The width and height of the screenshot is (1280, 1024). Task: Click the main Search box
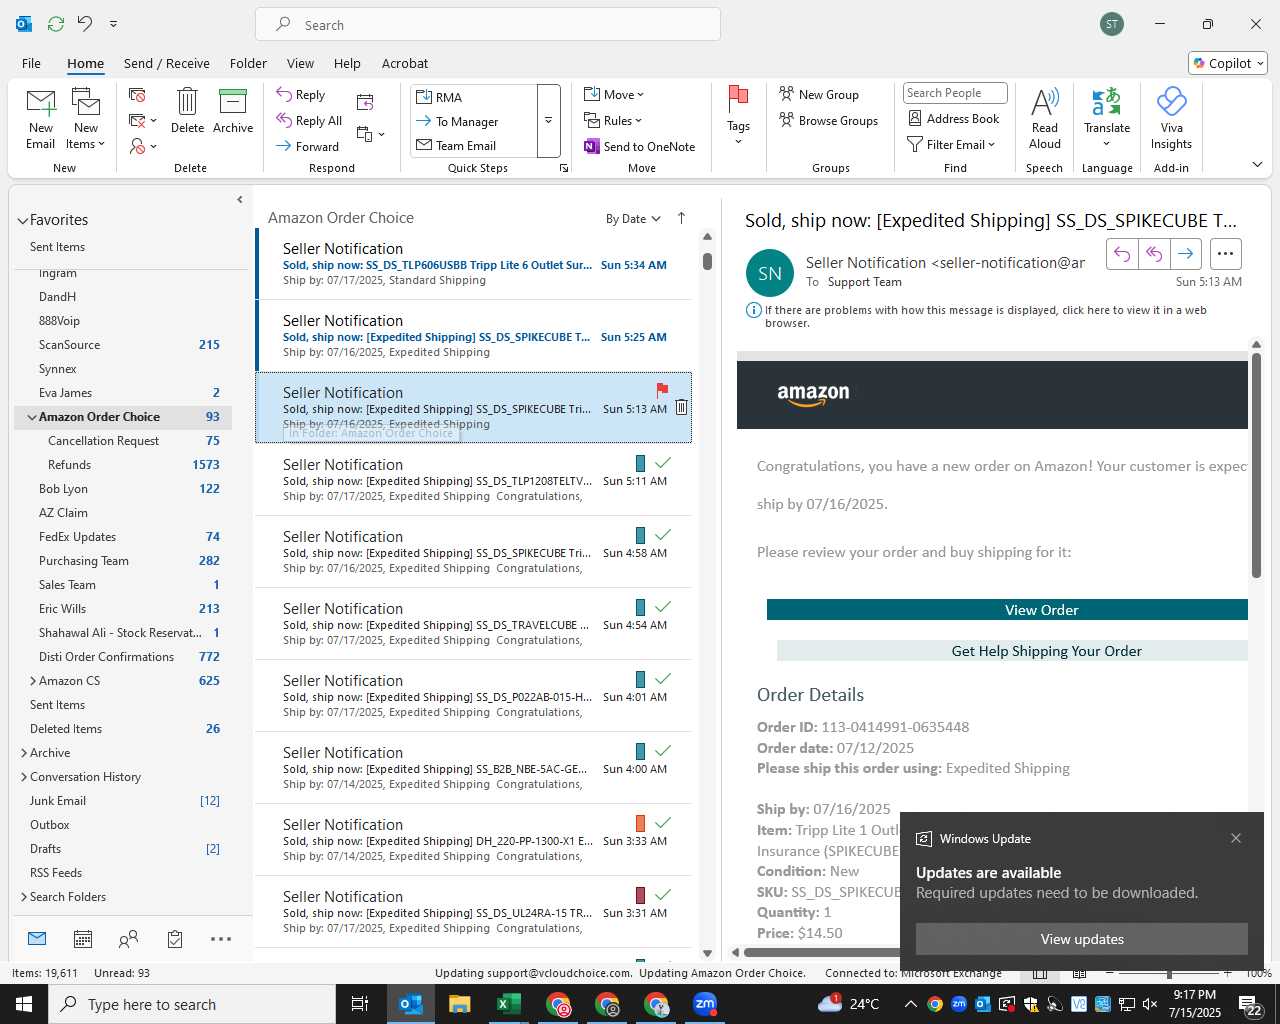click(x=488, y=24)
